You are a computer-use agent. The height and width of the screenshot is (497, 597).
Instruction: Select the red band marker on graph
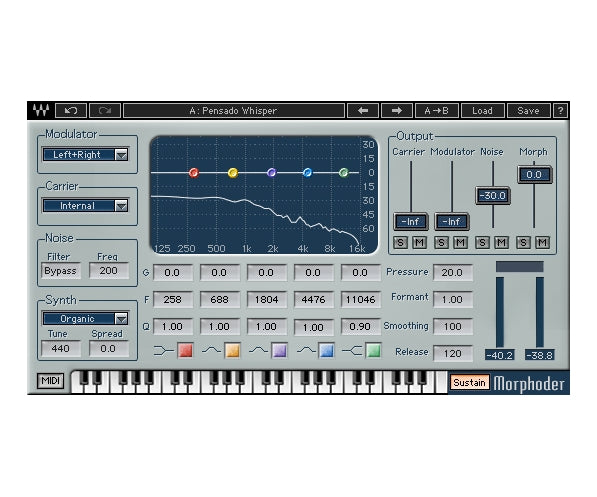click(x=194, y=173)
